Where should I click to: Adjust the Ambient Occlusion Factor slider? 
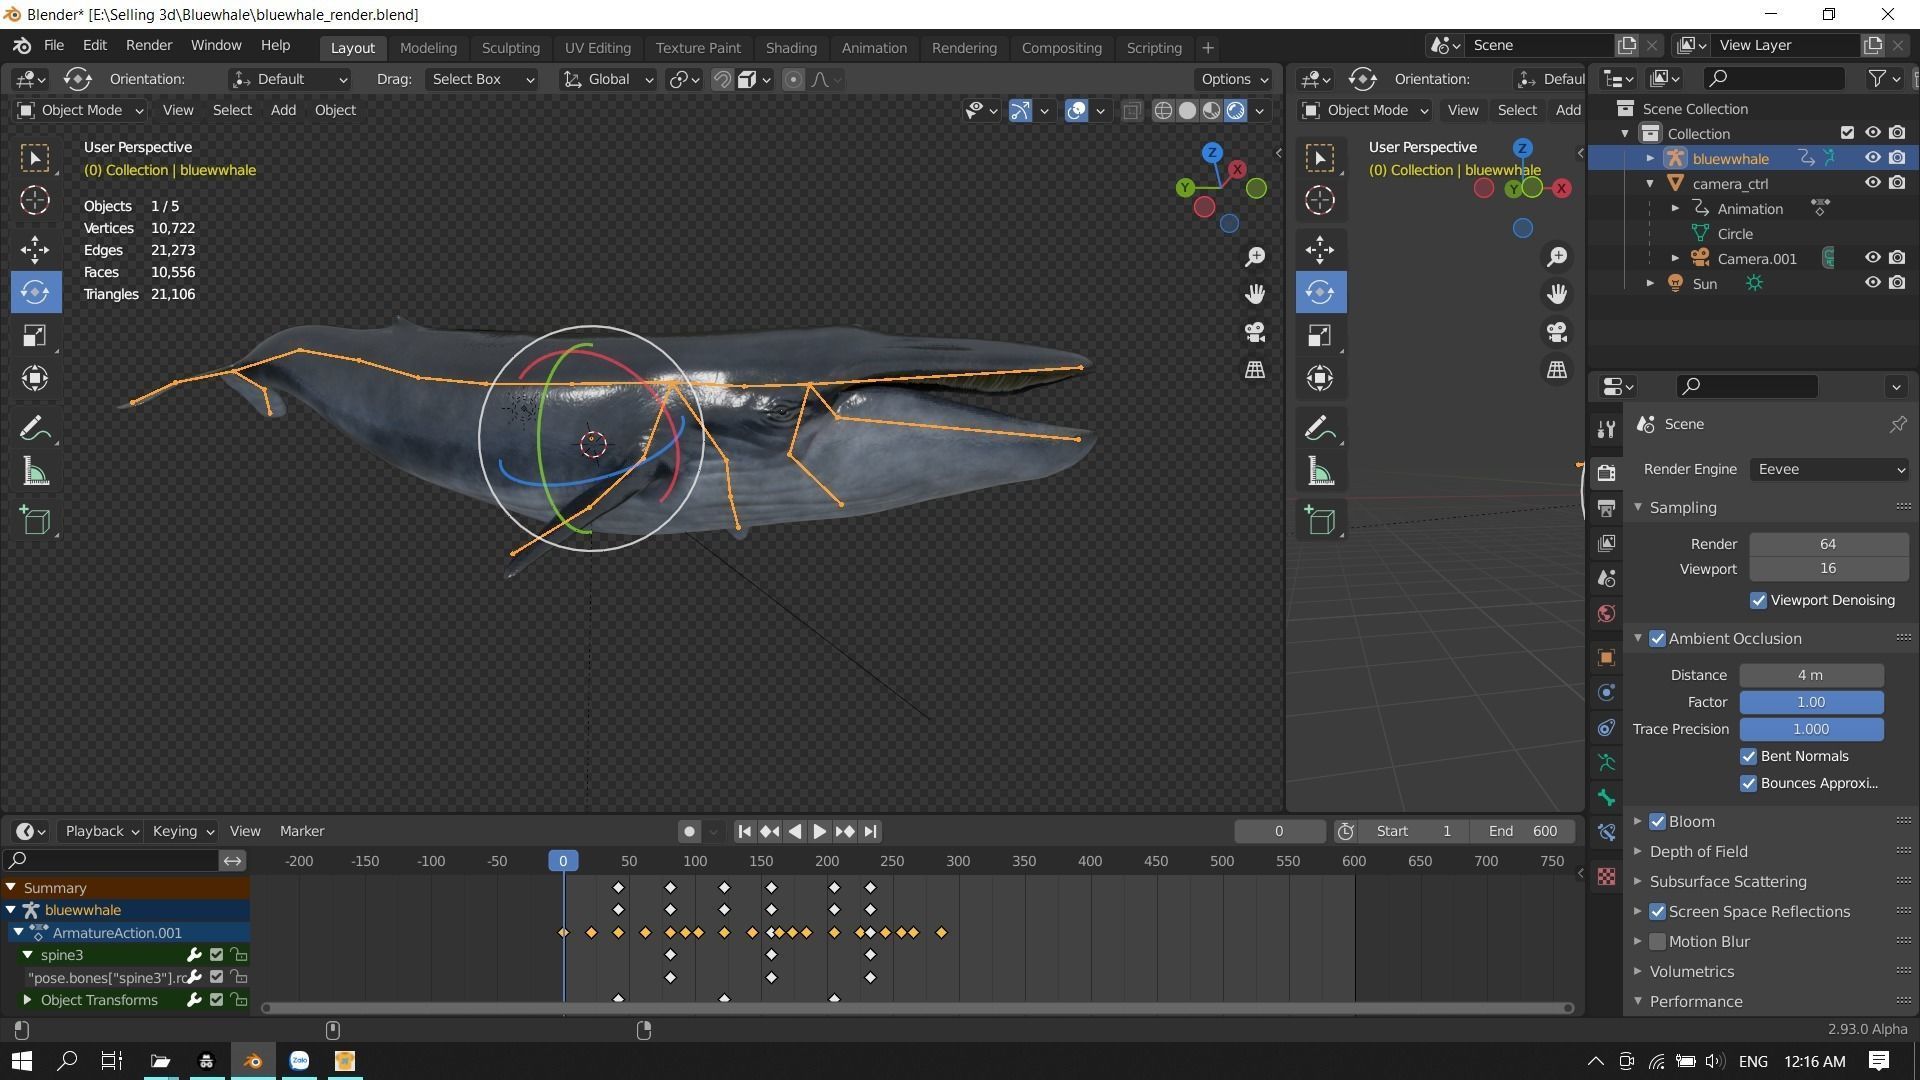1811,703
